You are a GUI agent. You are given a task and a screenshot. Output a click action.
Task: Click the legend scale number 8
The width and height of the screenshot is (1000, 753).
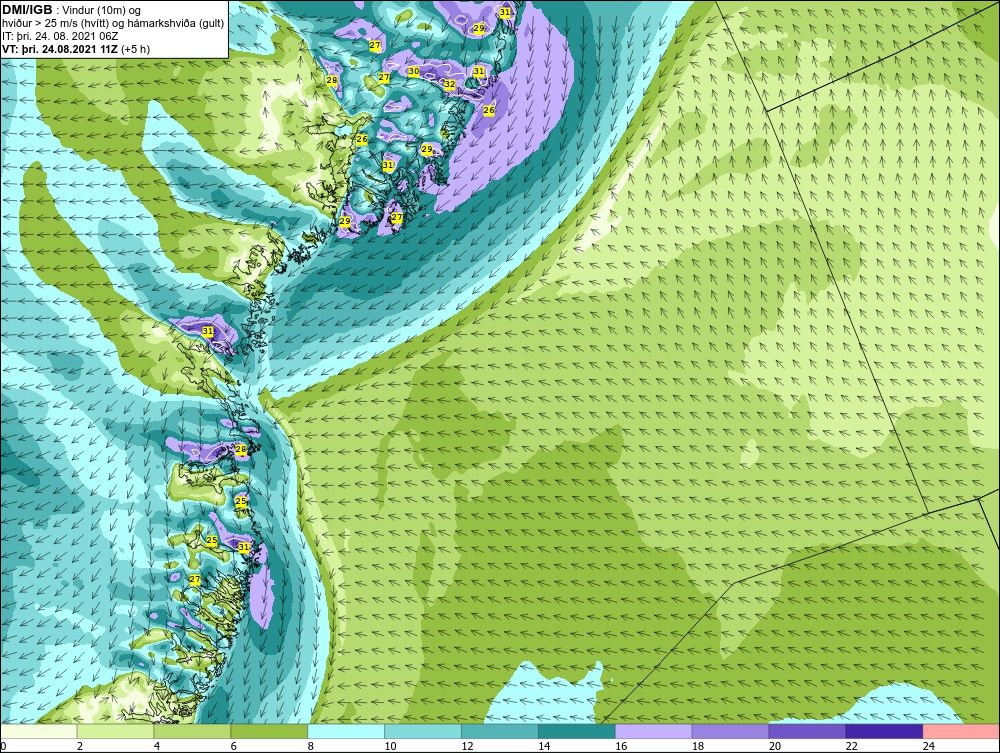click(311, 746)
